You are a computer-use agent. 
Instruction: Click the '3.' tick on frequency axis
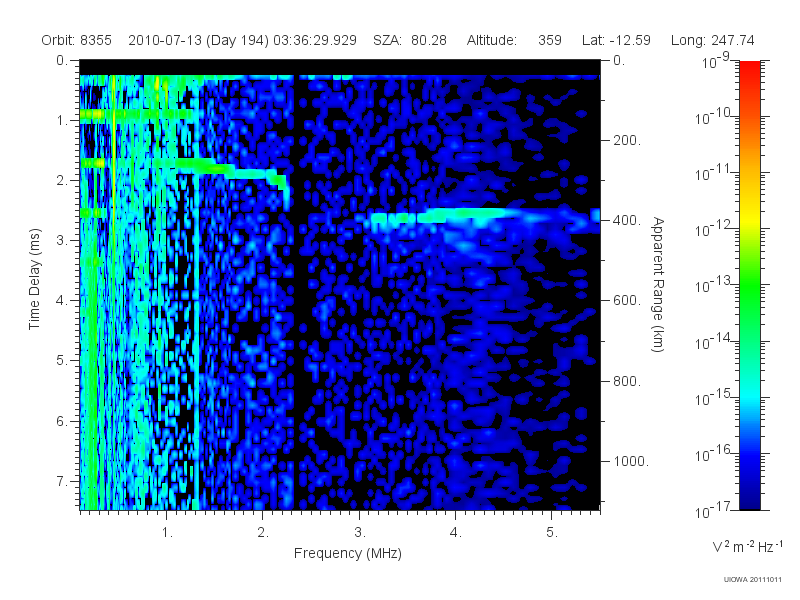(360, 533)
